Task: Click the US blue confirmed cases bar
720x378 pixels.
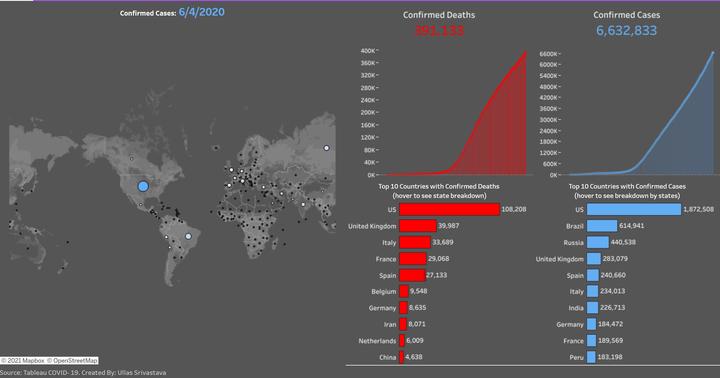Action: pyautogui.click(x=634, y=209)
